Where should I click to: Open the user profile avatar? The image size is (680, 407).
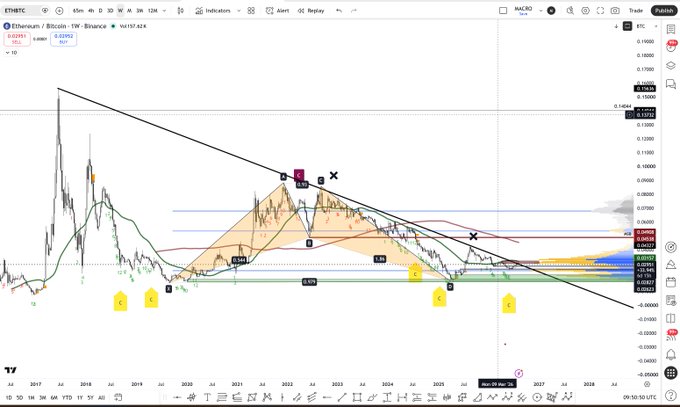(551, 10)
